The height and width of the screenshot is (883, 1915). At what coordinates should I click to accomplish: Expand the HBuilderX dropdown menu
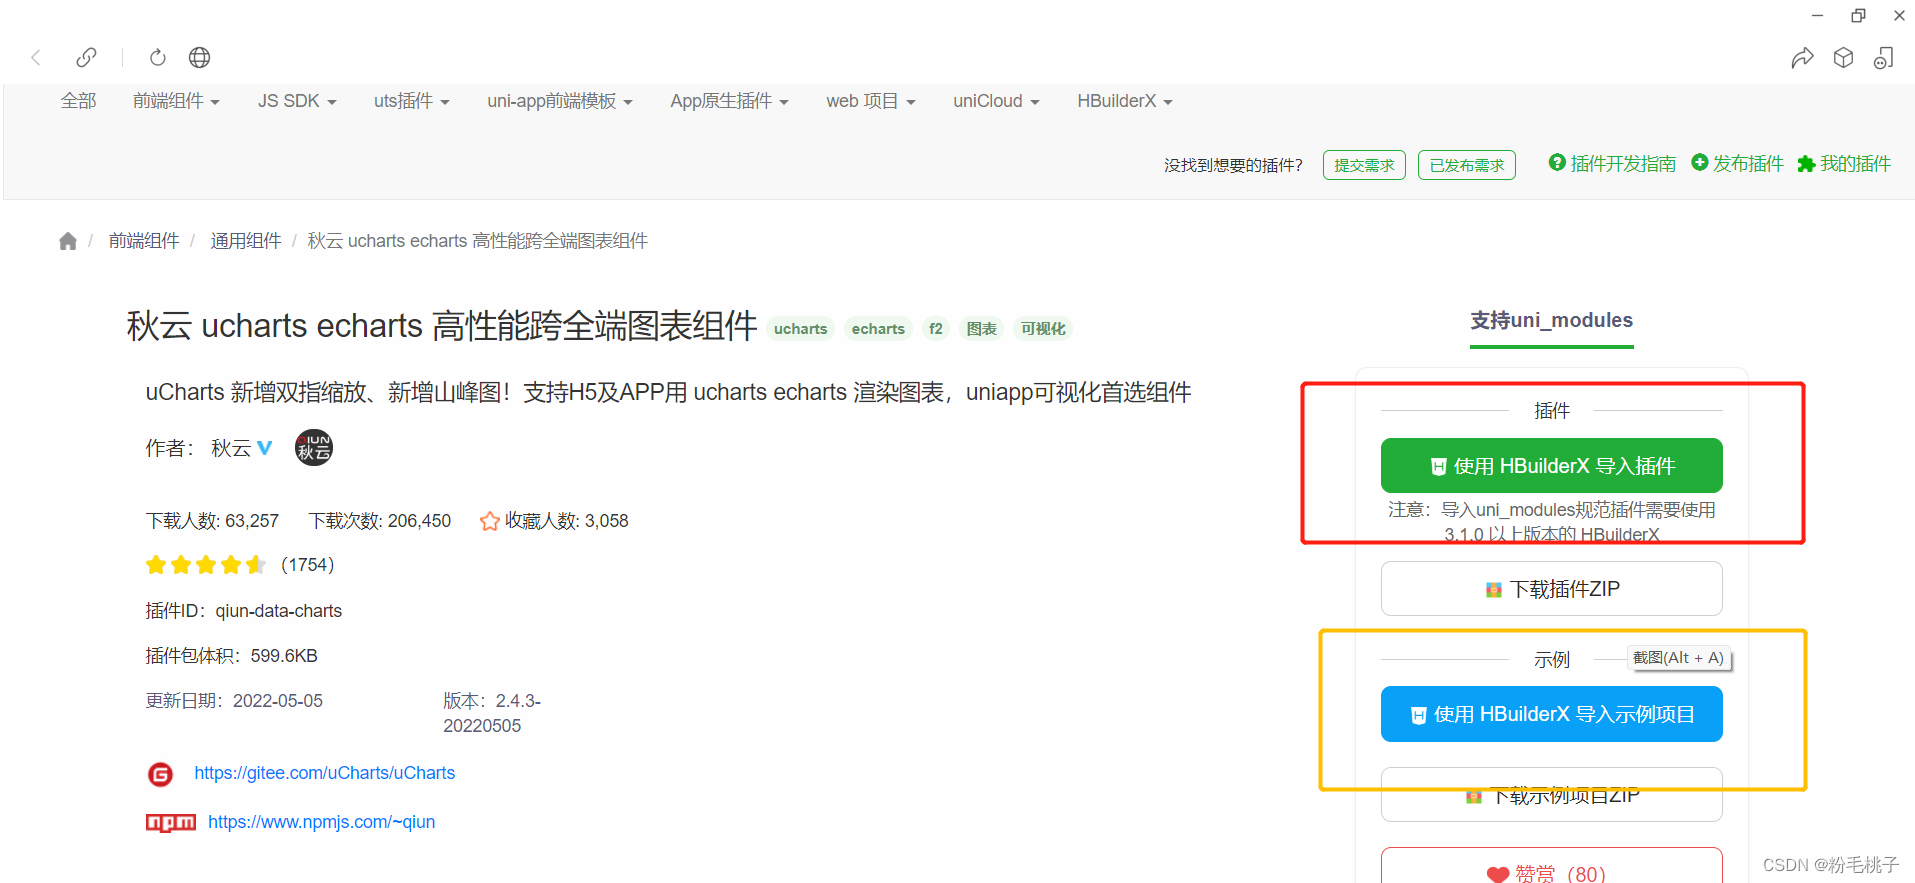(x=1125, y=101)
